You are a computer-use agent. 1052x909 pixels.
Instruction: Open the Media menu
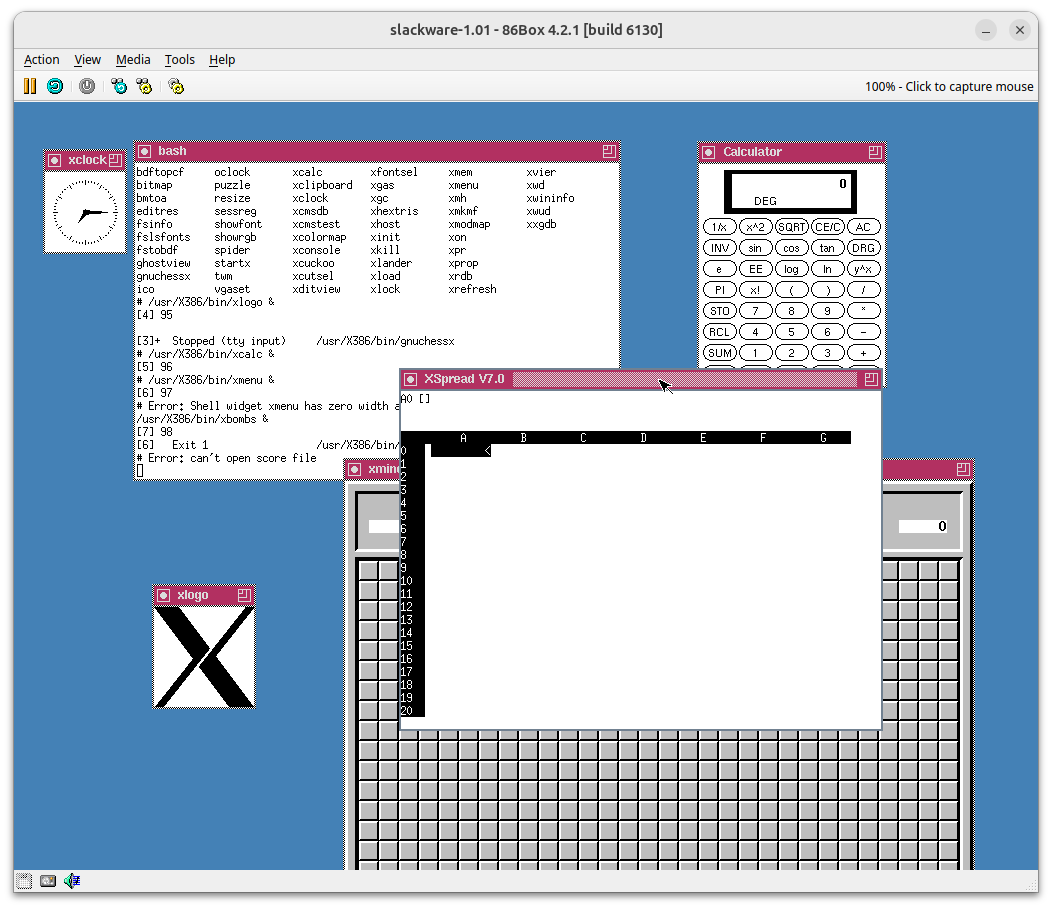click(133, 60)
